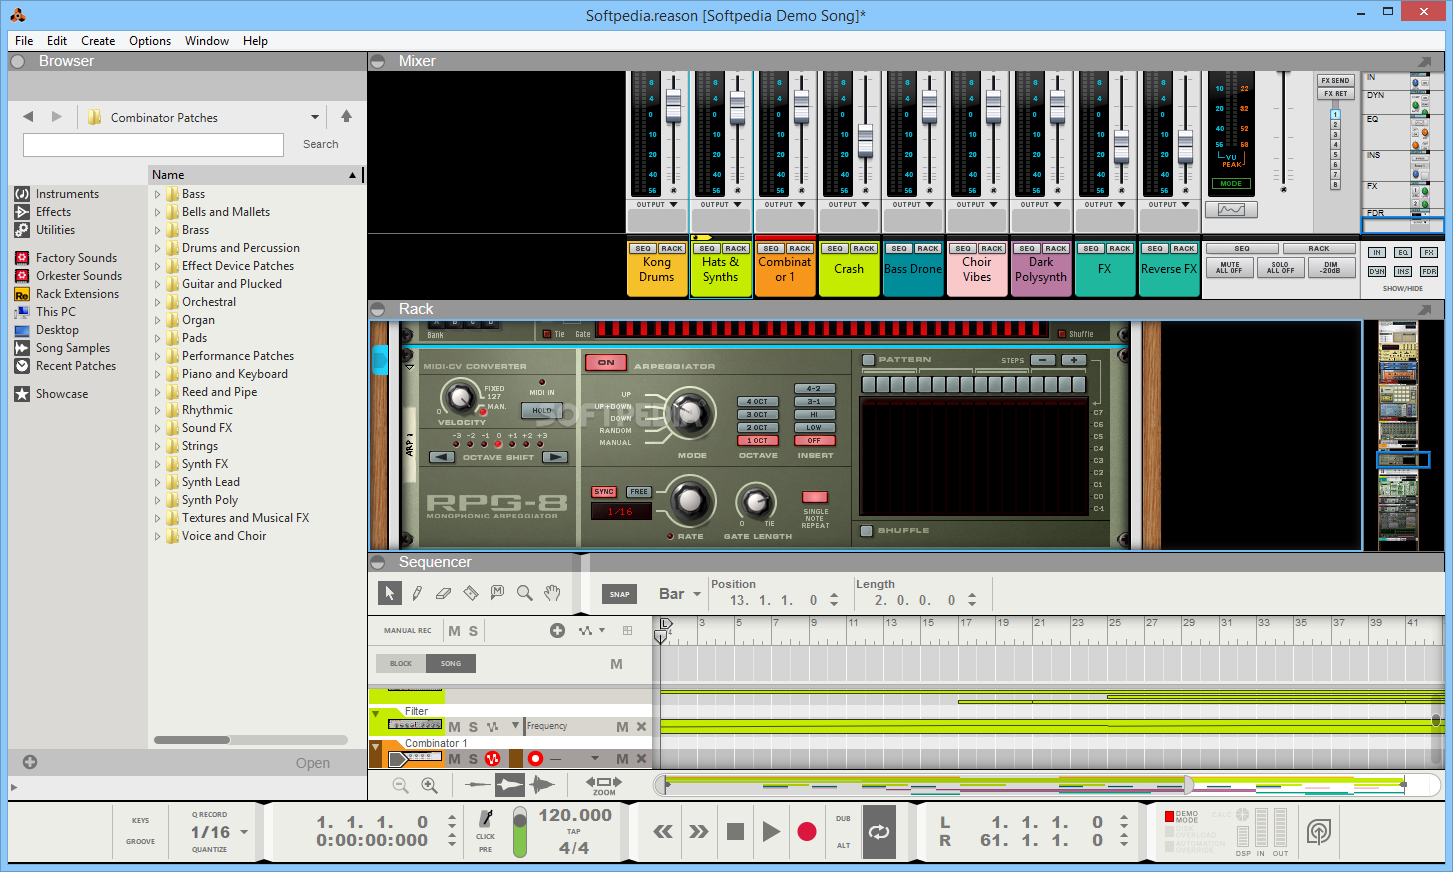Open the Combinator Patches folder dropdown
The width and height of the screenshot is (1453, 872).
315,117
